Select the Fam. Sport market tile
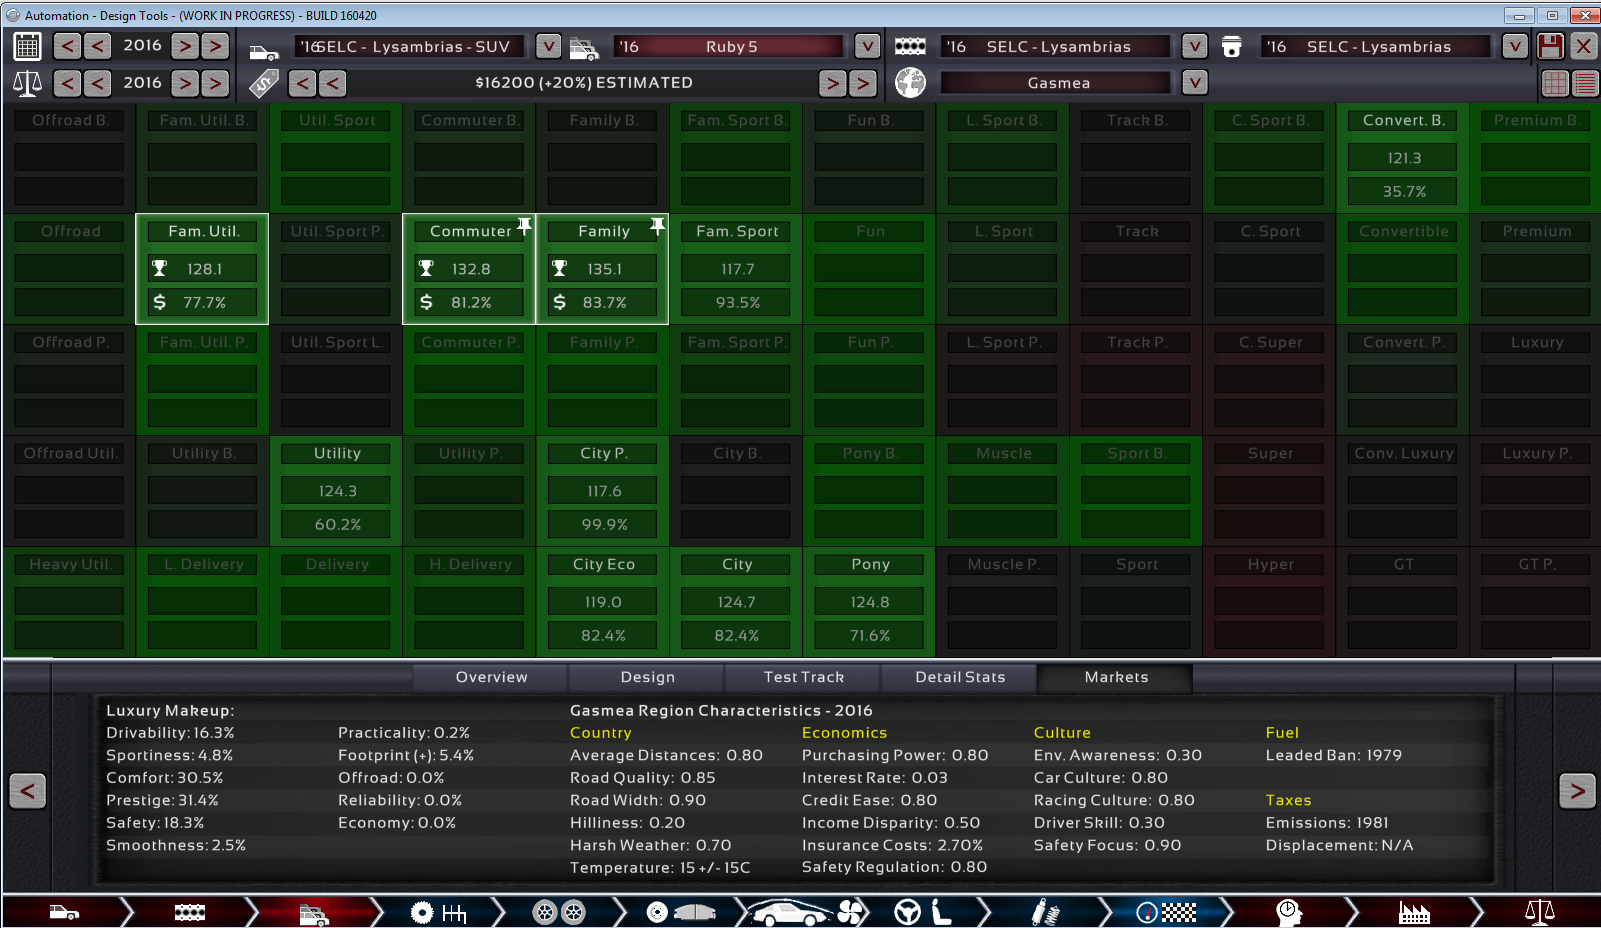This screenshot has height=928, width=1601. 736,268
